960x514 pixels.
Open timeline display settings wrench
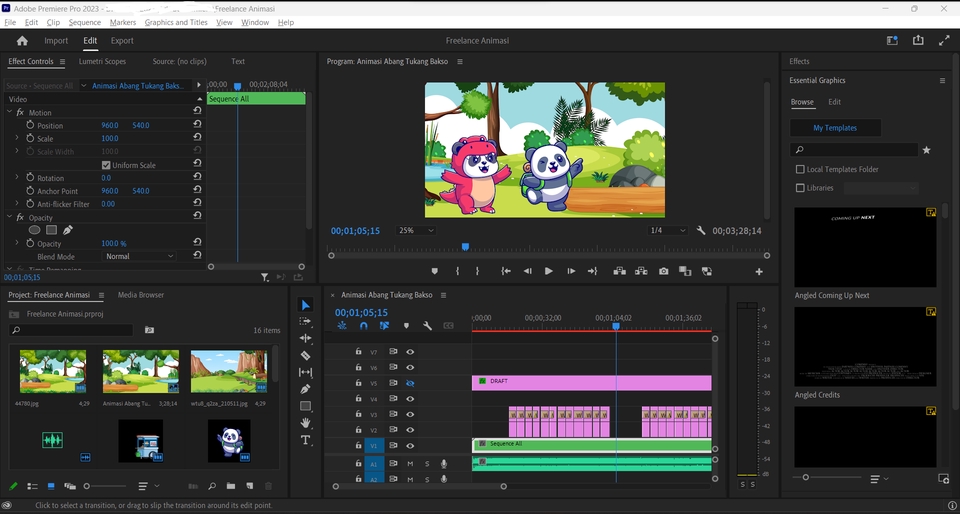pyautogui.click(x=427, y=326)
